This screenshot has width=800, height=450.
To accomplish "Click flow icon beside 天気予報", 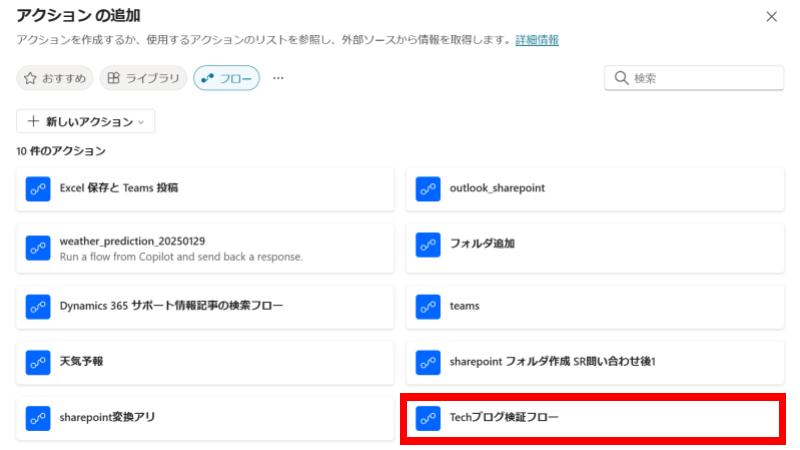I will 38,362.
